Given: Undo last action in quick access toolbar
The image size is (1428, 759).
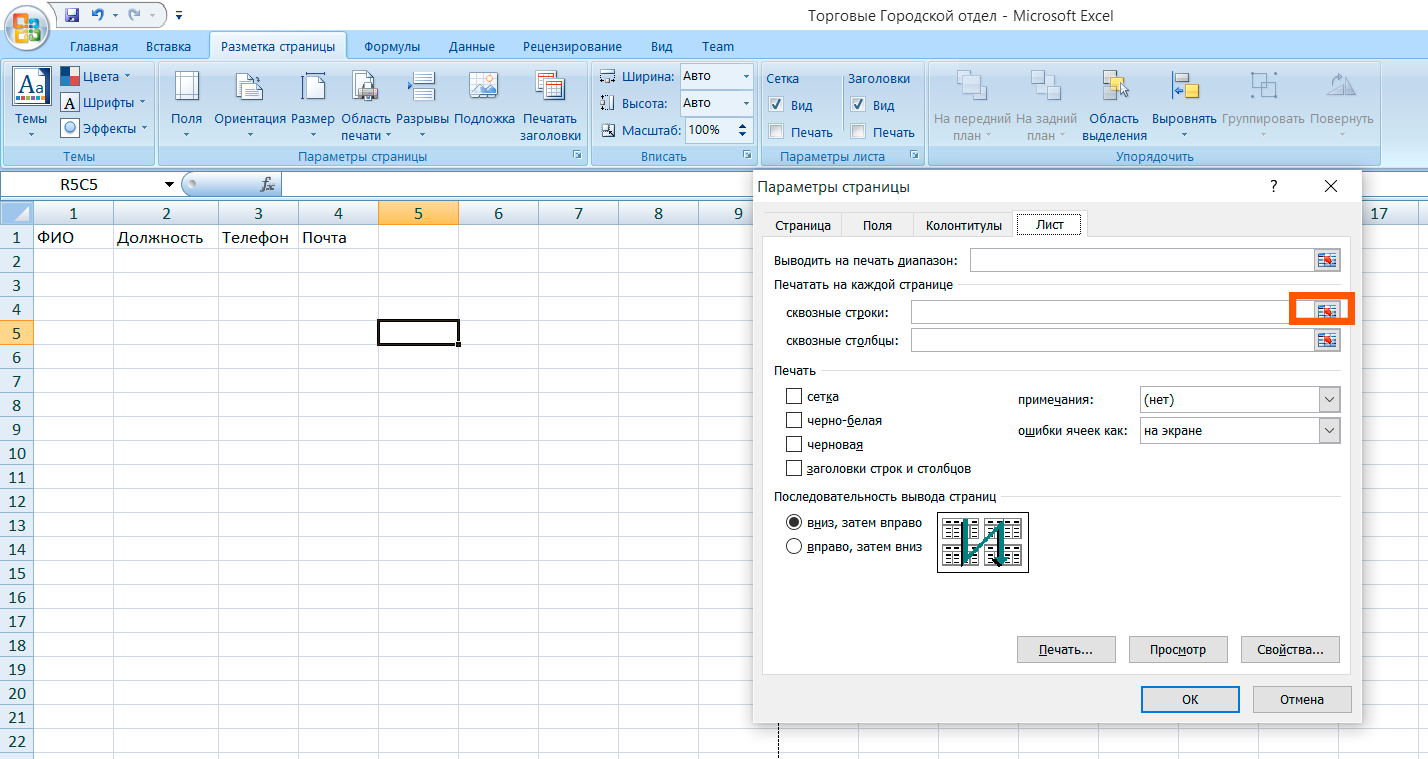Looking at the screenshot, I should pyautogui.click(x=98, y=15).
